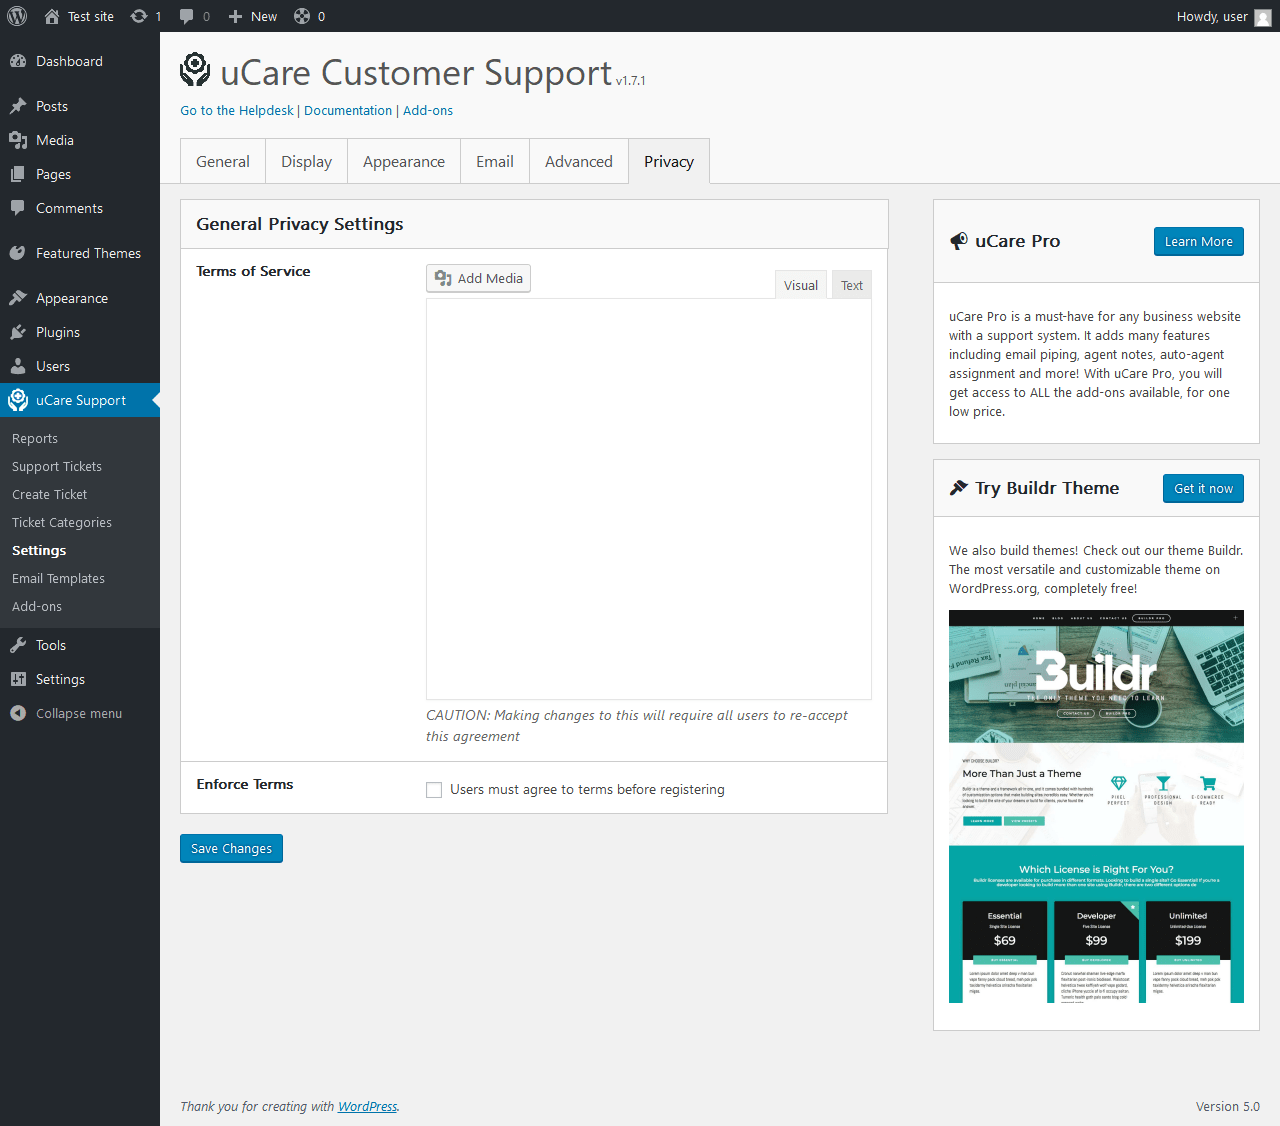The height and width of the screenshot is (1126, 1280).
Task: Follow the WordPress link in footer
Action: click(368, 1106)
